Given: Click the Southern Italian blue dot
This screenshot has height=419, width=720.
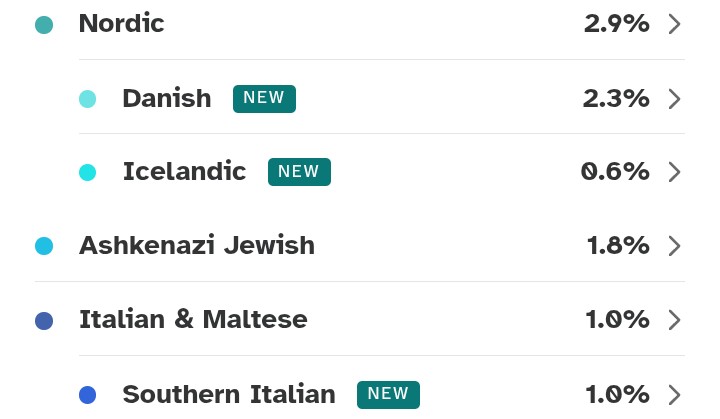Looking at the screenshot, I should [87, 395].
